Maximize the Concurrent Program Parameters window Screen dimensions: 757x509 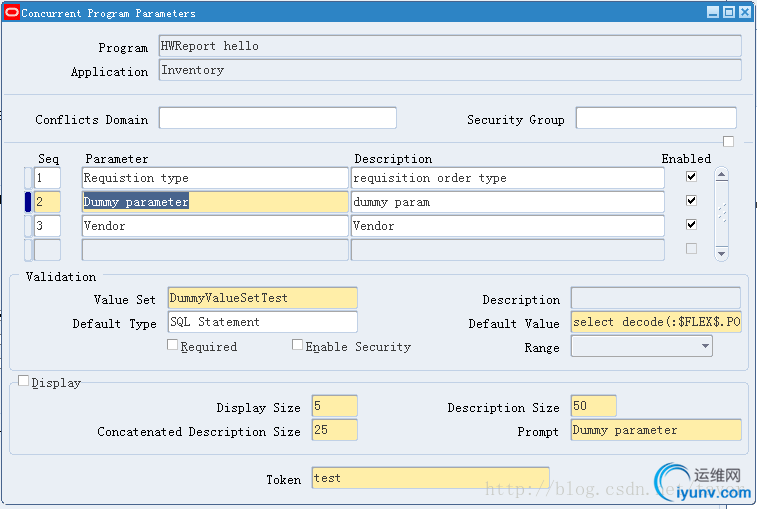tap(729, 13)
